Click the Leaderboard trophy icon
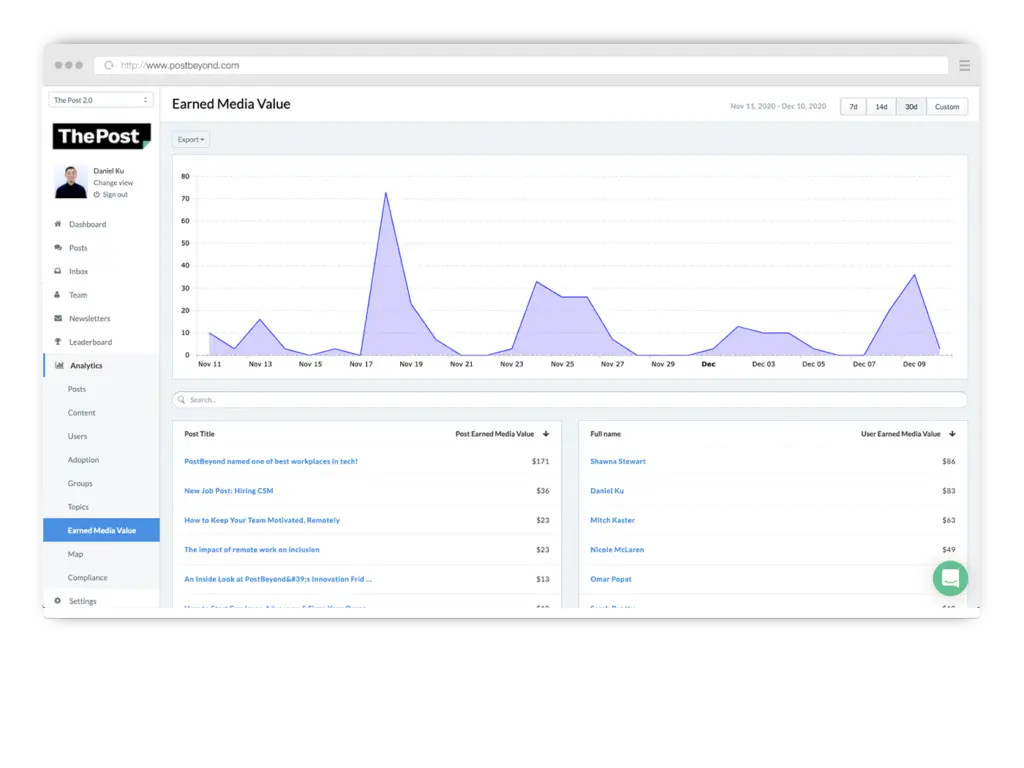The image size is (1024, 768). point(58,342)
